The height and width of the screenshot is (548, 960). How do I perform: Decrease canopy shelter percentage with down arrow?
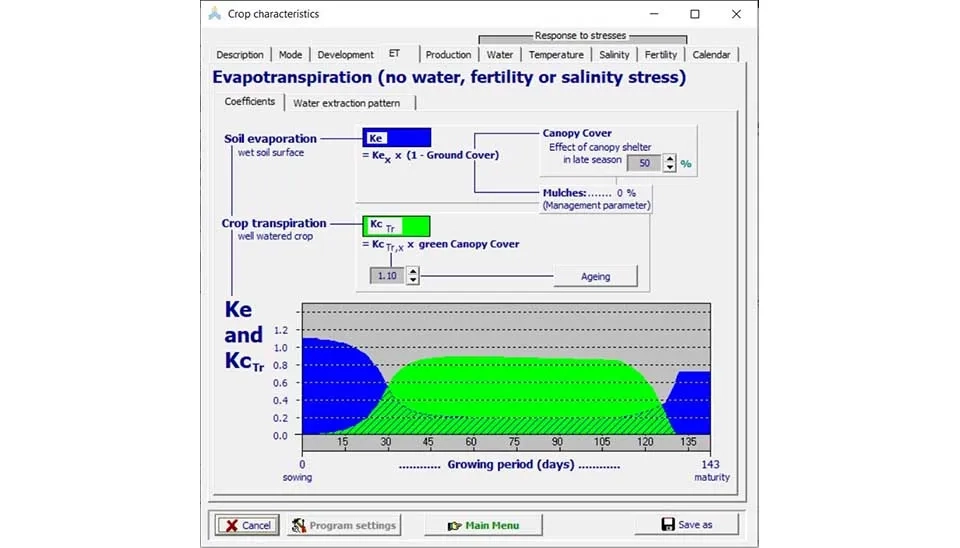click(670, 167)
